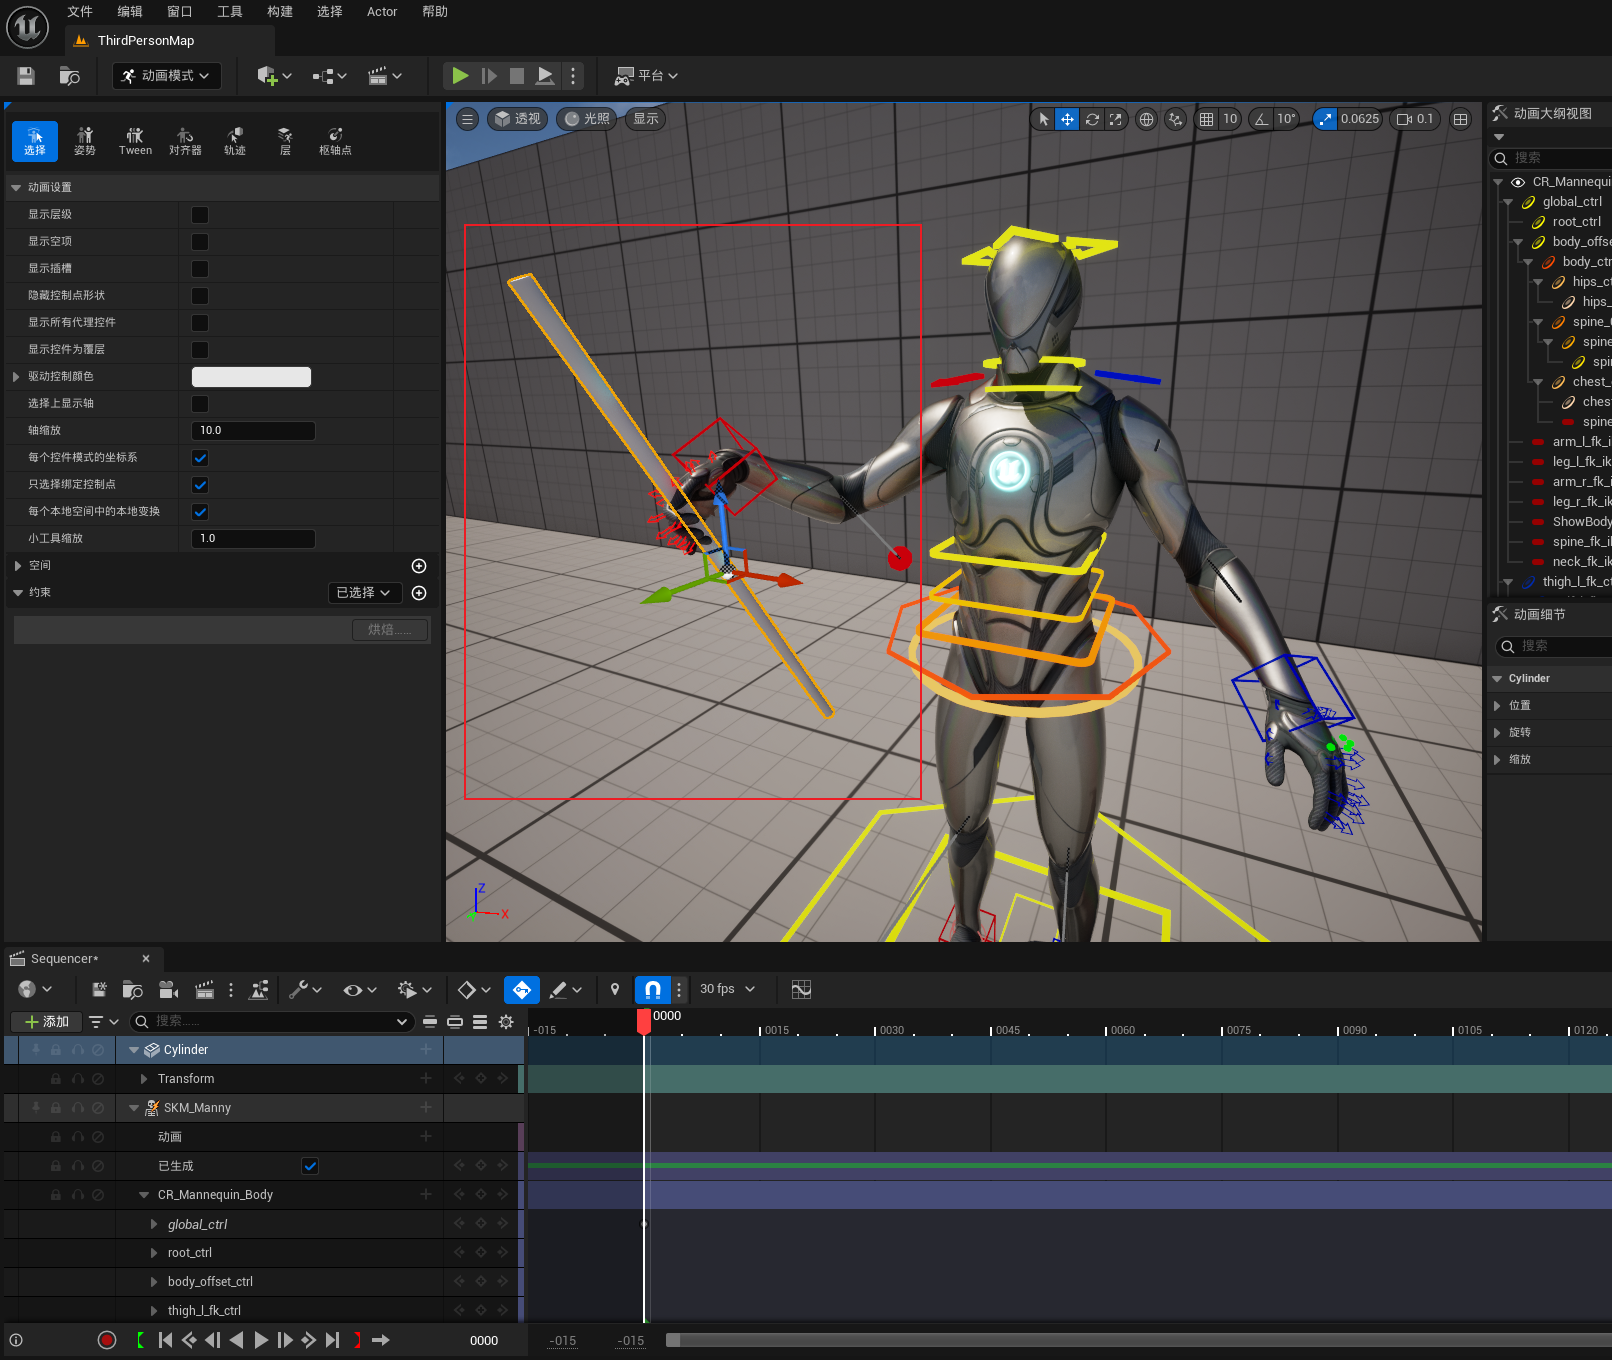Click the 透视 perspective viewport button
The image size is (1612, 1360).
[517, 119]
